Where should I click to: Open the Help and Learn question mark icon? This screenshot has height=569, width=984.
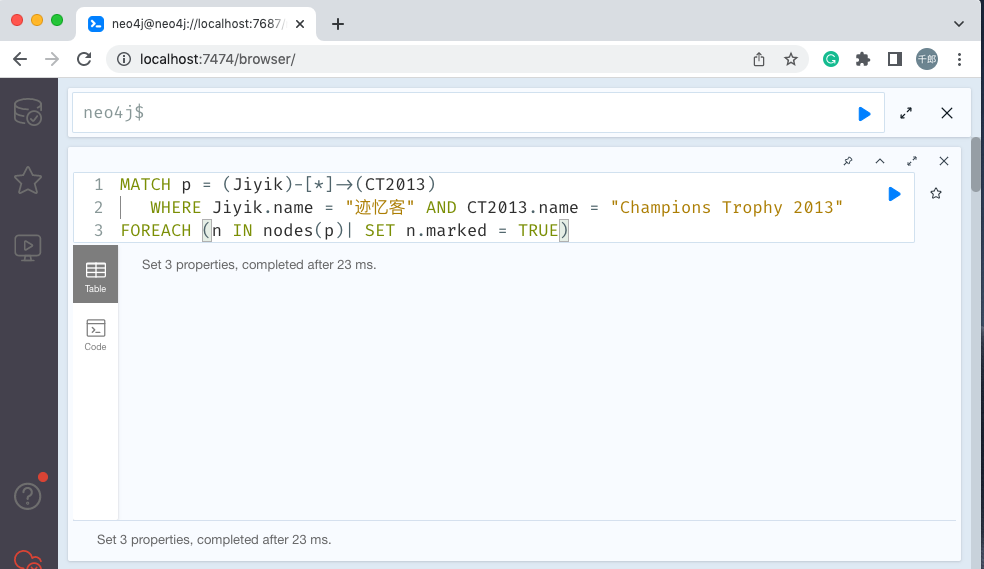(28, 496)
